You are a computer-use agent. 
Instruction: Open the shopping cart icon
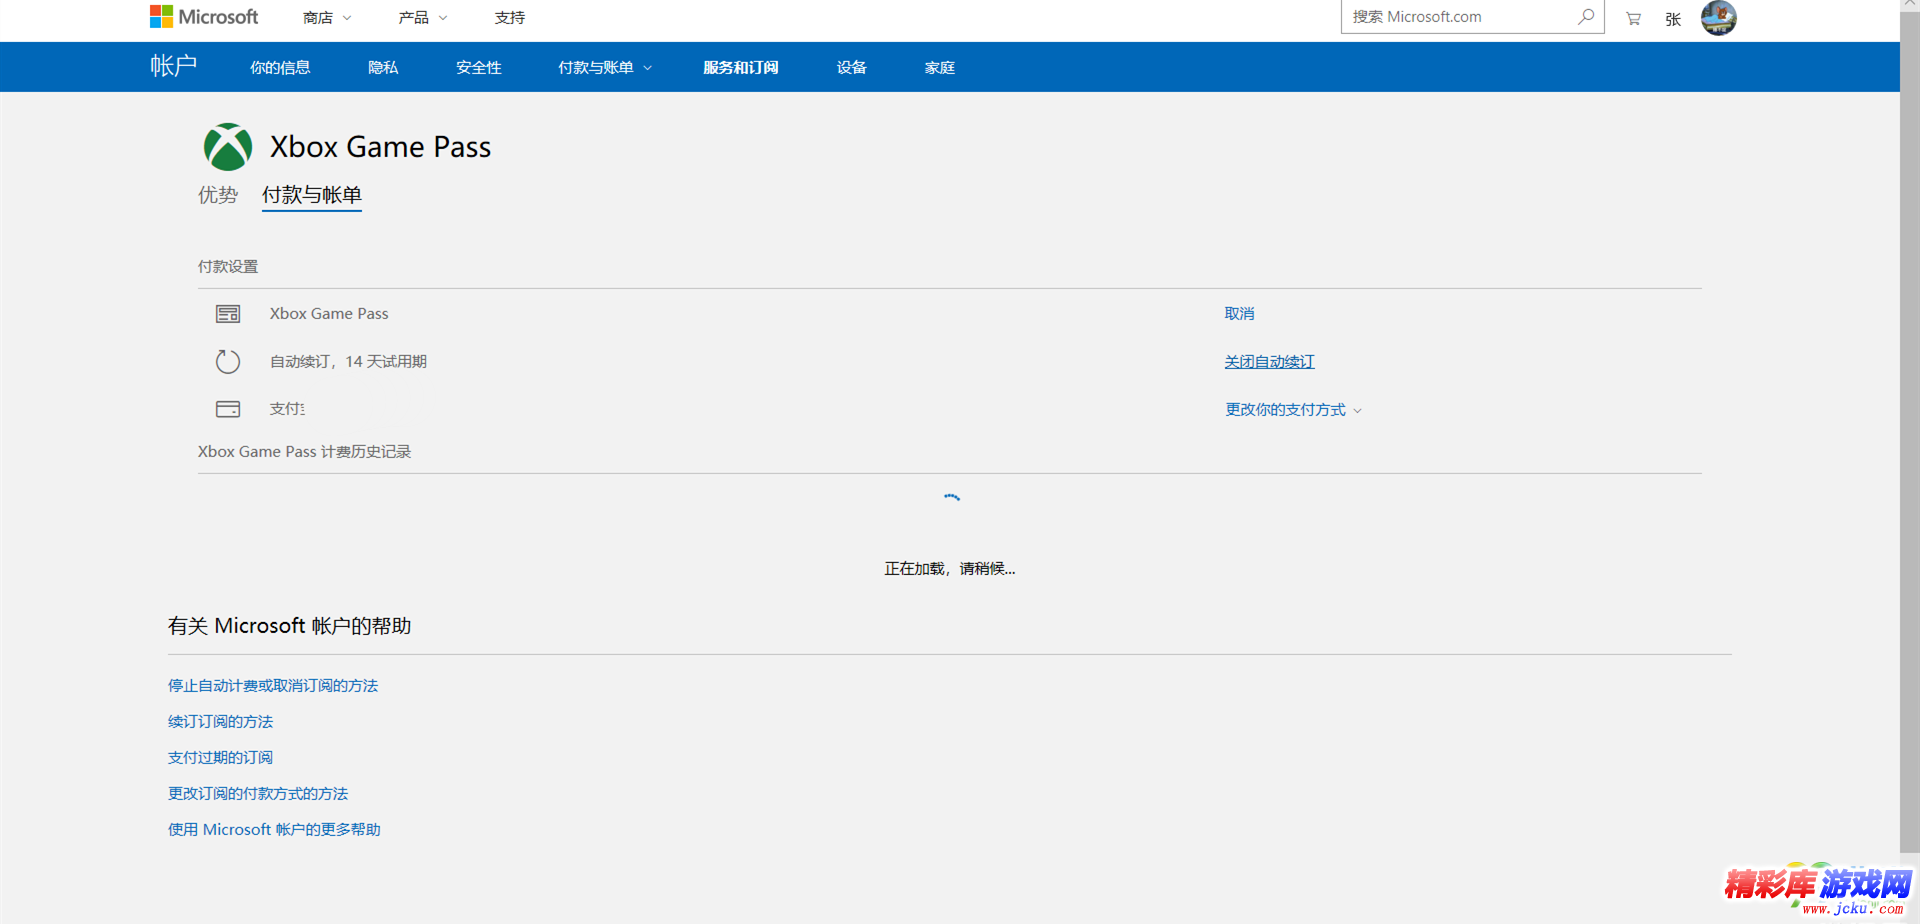coord(1633,18)
